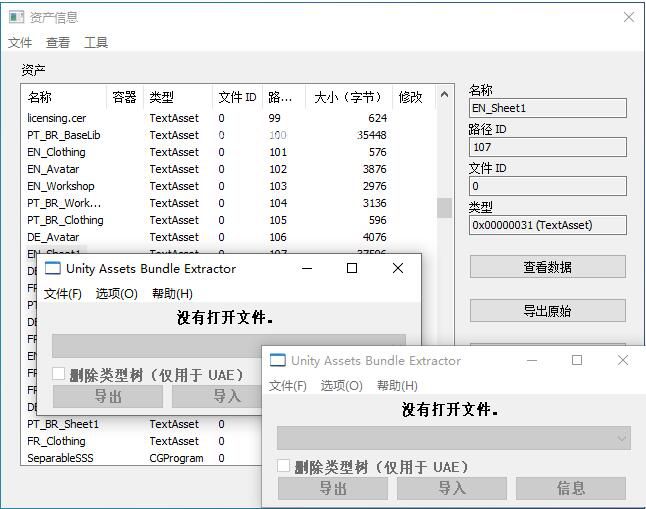This screenshot has height=509, width=646.
Task: Click the 类型 field showing 0x00000031 (TextAsset)
Action: 548,225
